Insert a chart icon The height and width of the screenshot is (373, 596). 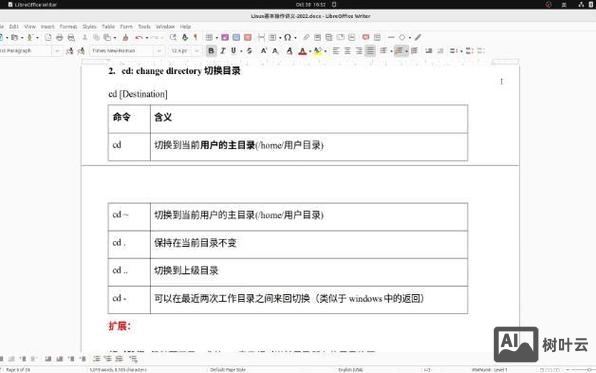pos(236,37)
